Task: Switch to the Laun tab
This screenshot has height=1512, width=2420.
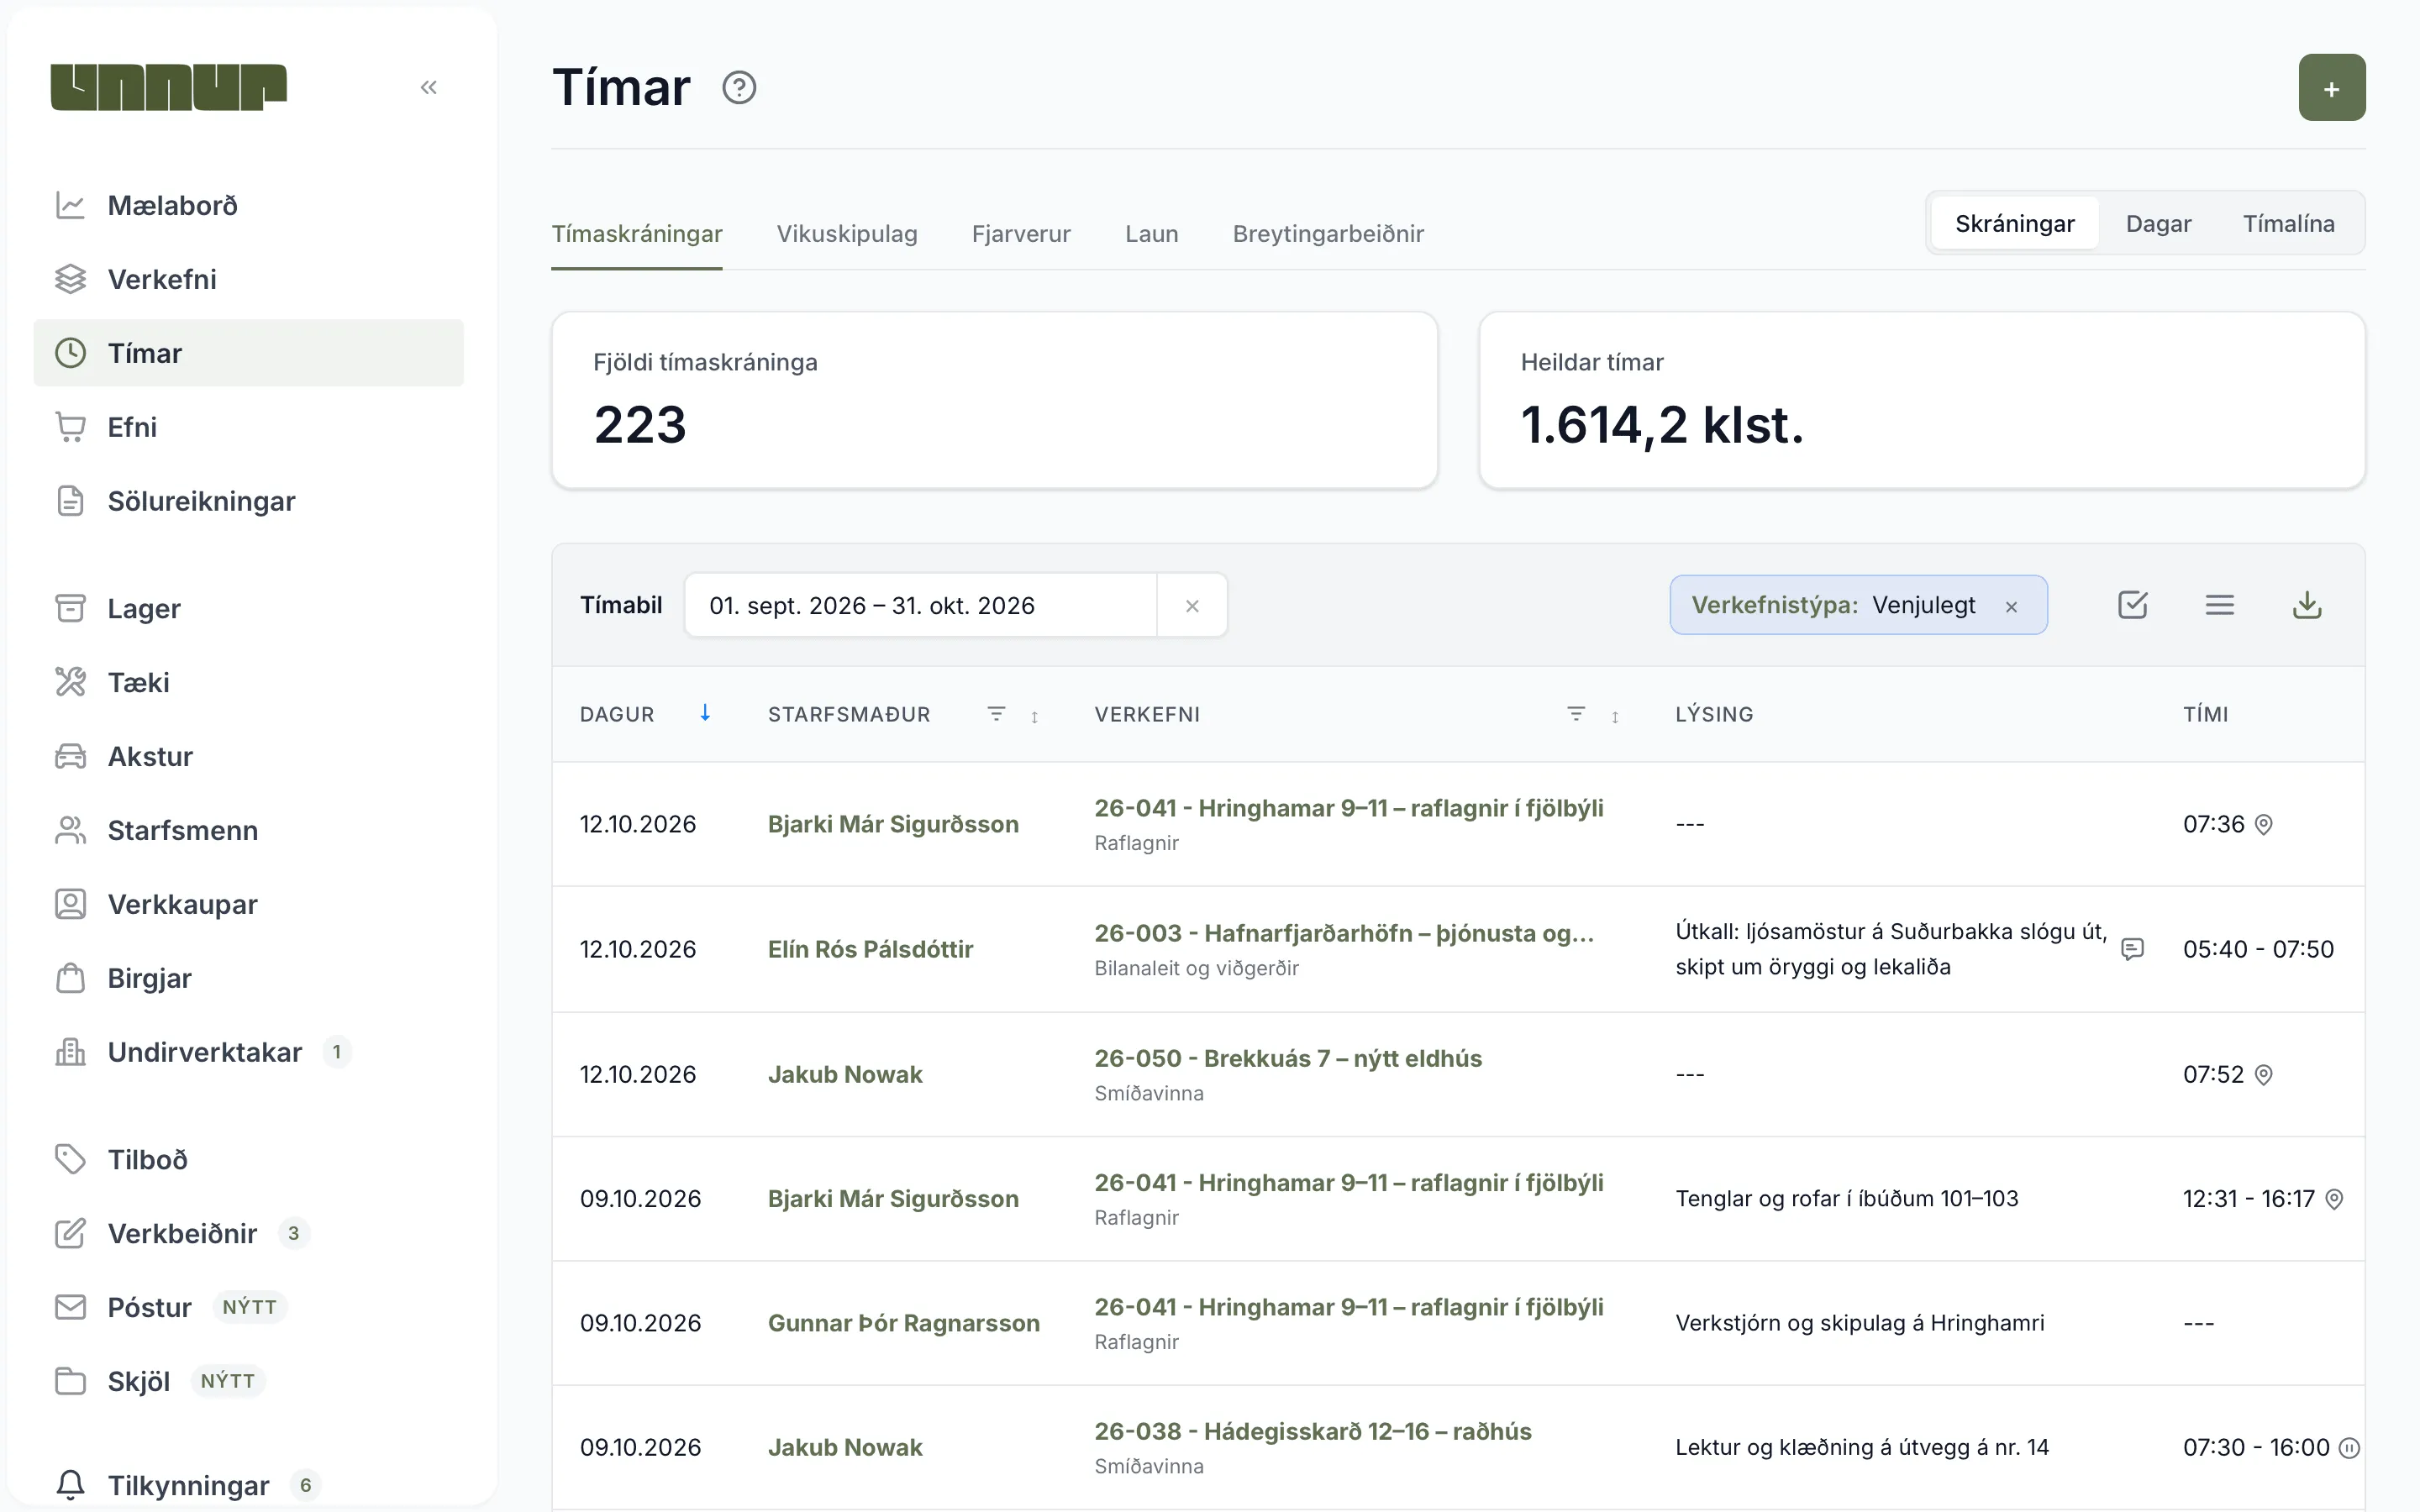Action: pyautogui.click(x=1151, y=233)
